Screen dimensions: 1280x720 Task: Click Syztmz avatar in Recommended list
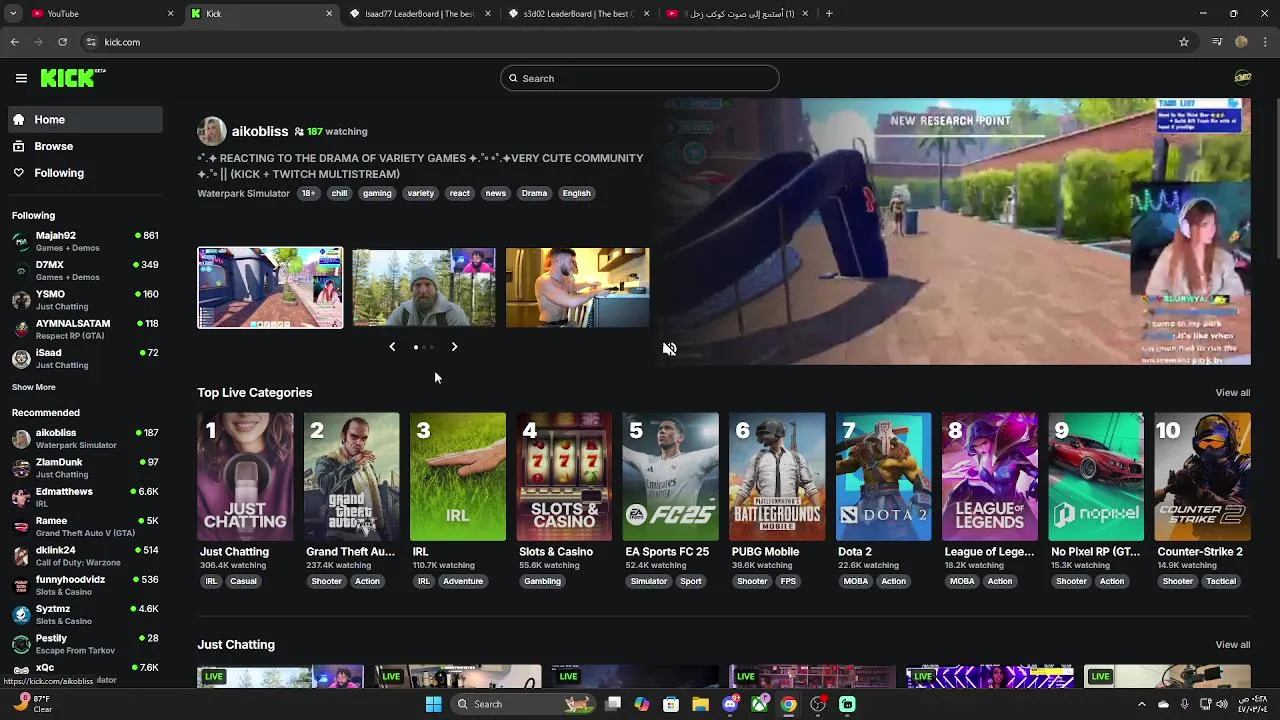[x=21, y=614]
